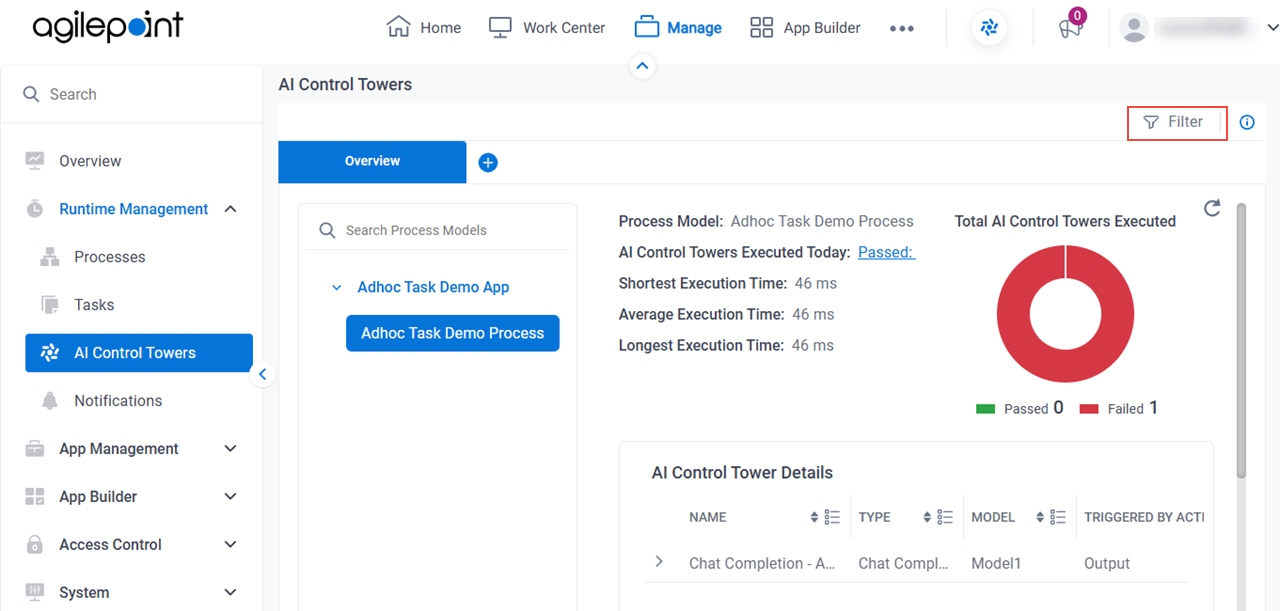This screenshot has height=611, width=1280.
Task: Sort by the TYPE column
Action: 927,518
